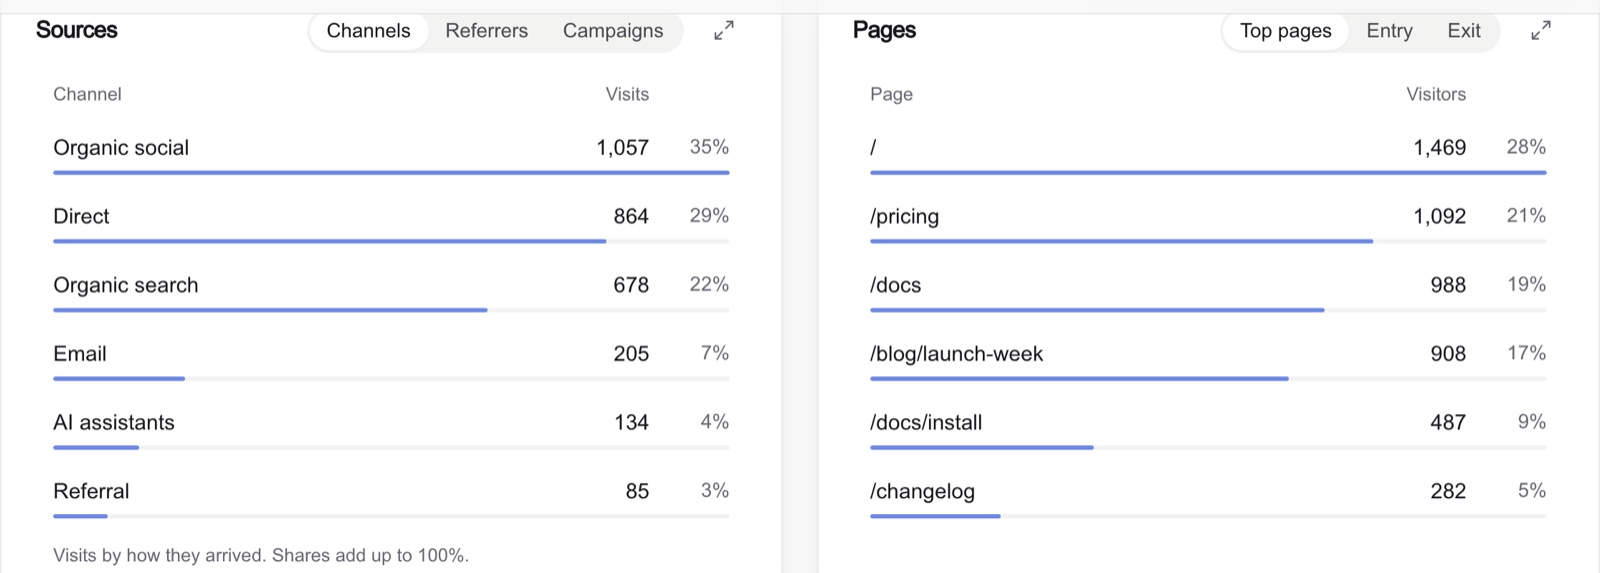The image size is (1600, 573).
Task: Show the Entry pages tab
Action: click(x=1390, y=31)
